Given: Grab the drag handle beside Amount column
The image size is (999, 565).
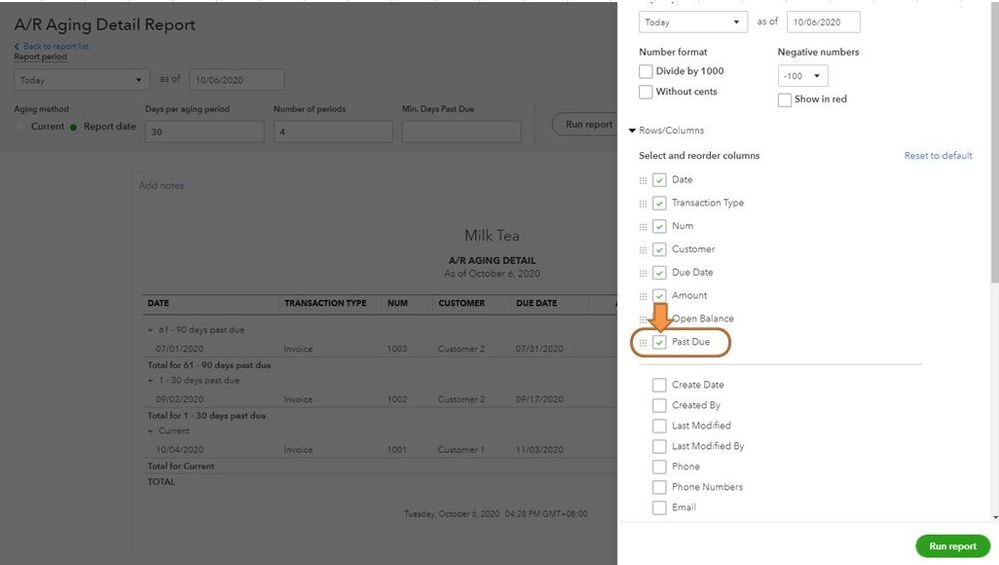Looking at the screenshot, I should pos(643,296).
